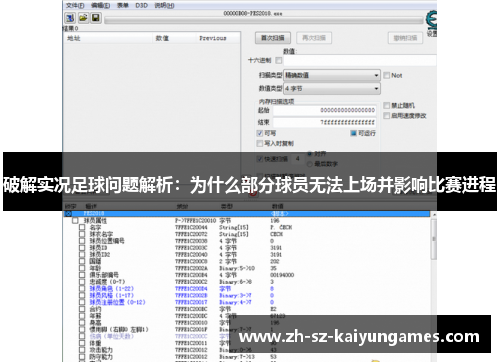
Task: Click the scan progress bar
Action: tap(264, 21)
